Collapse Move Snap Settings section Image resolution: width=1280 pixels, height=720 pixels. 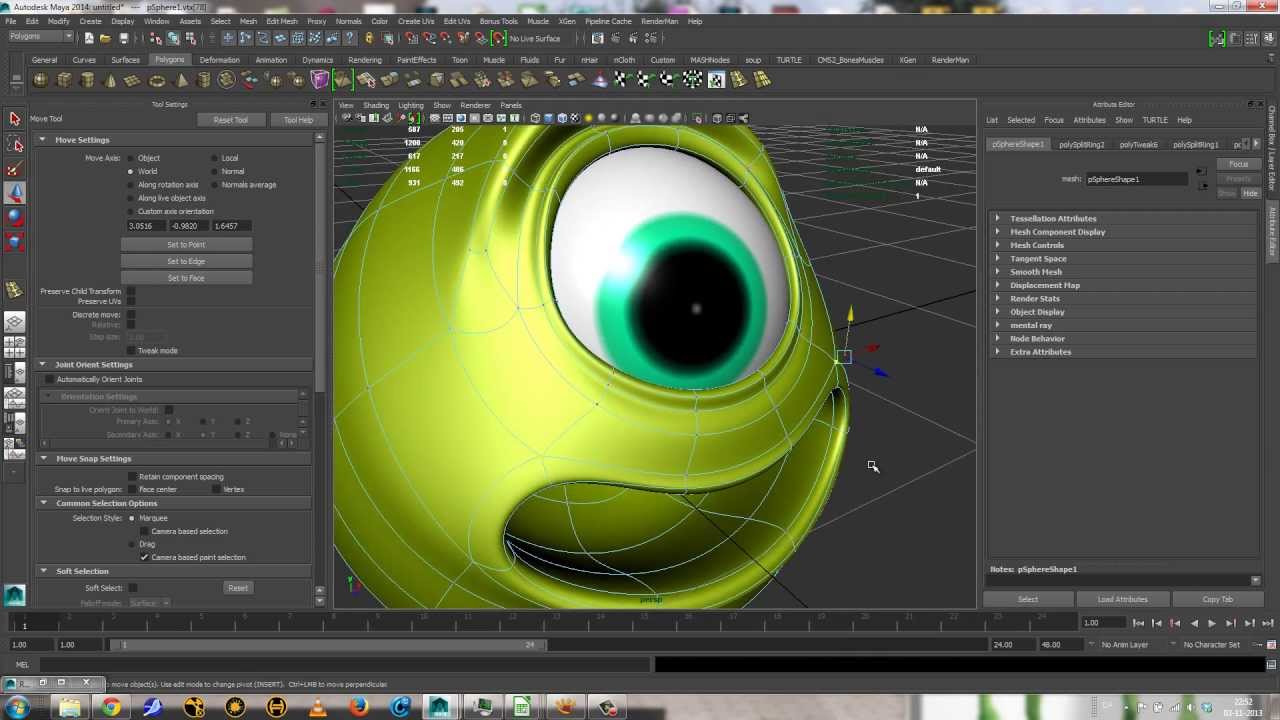pos(43,458)
